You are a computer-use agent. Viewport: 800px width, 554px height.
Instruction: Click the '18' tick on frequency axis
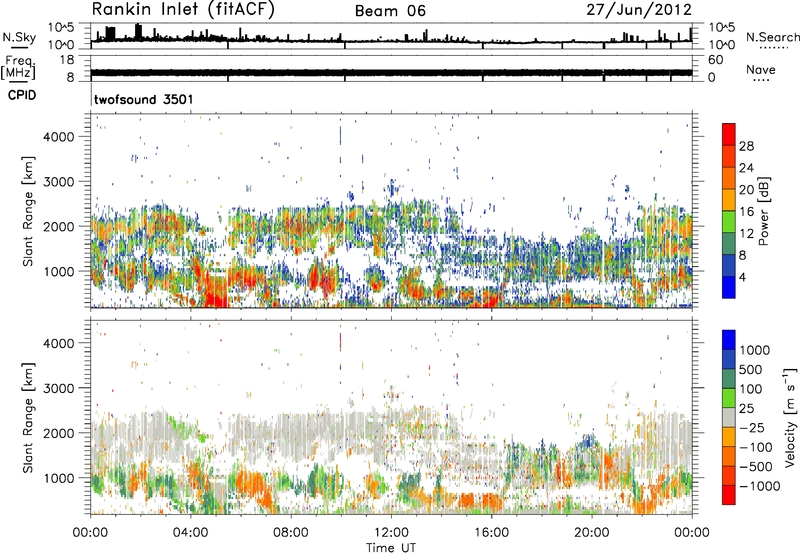tap(67, 60)
